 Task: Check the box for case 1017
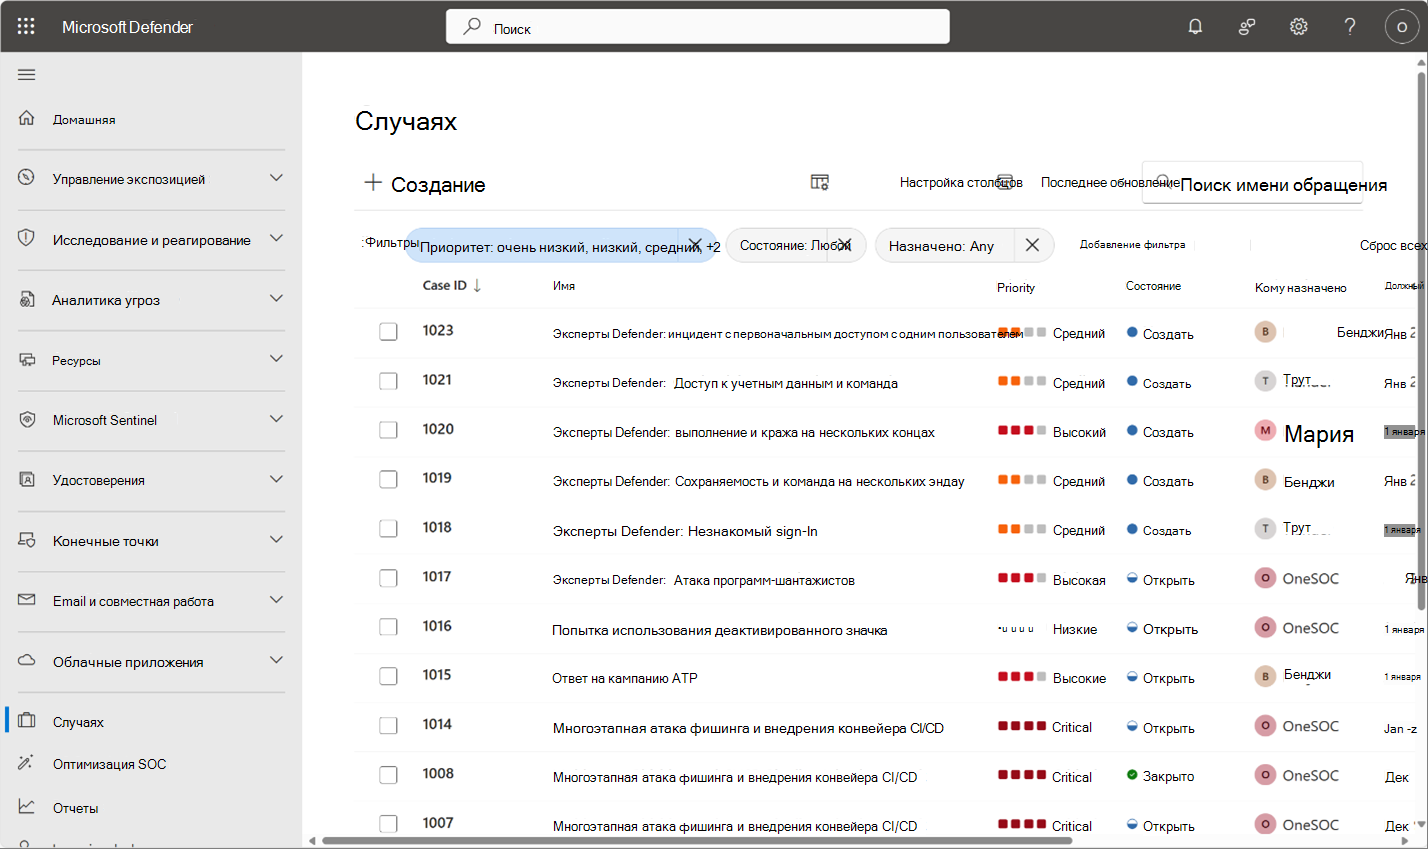point(388,578)
